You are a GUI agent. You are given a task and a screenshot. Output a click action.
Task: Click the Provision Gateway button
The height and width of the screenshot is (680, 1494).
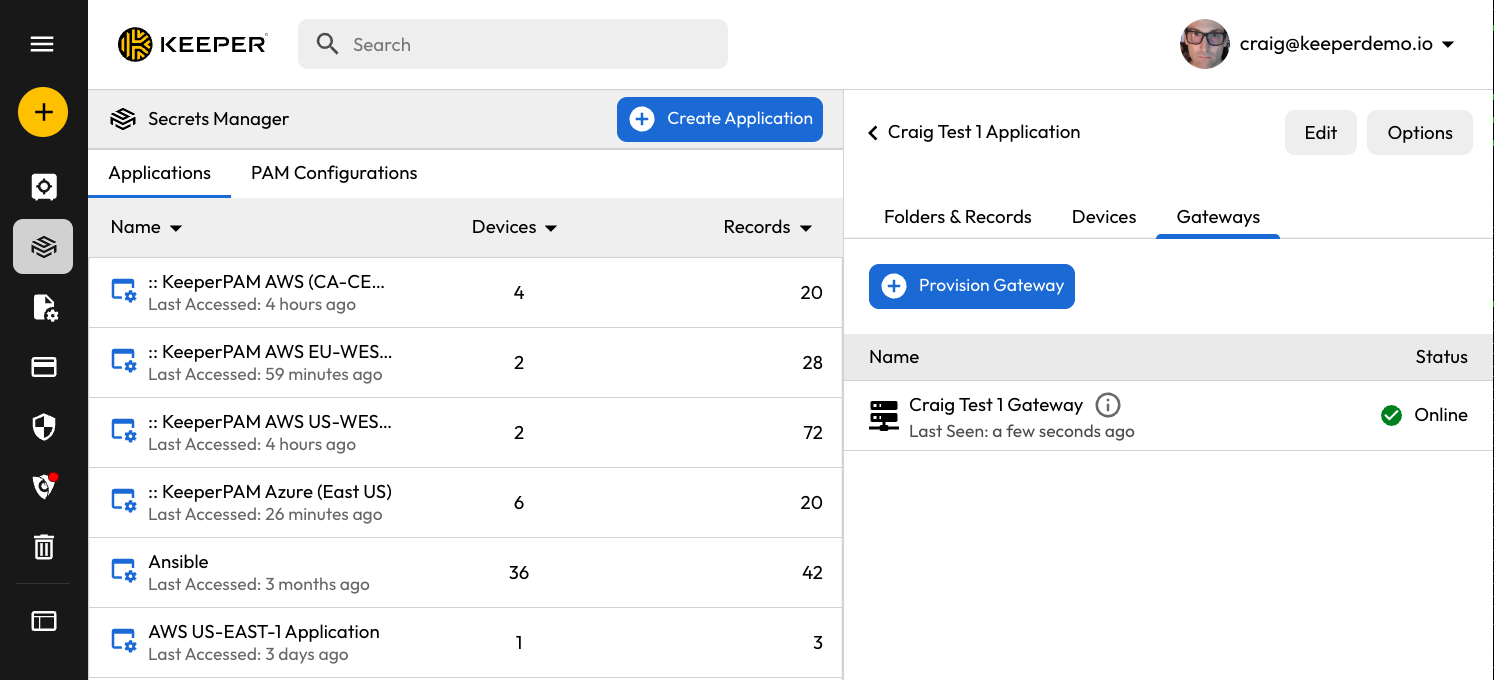coord(971,286)
